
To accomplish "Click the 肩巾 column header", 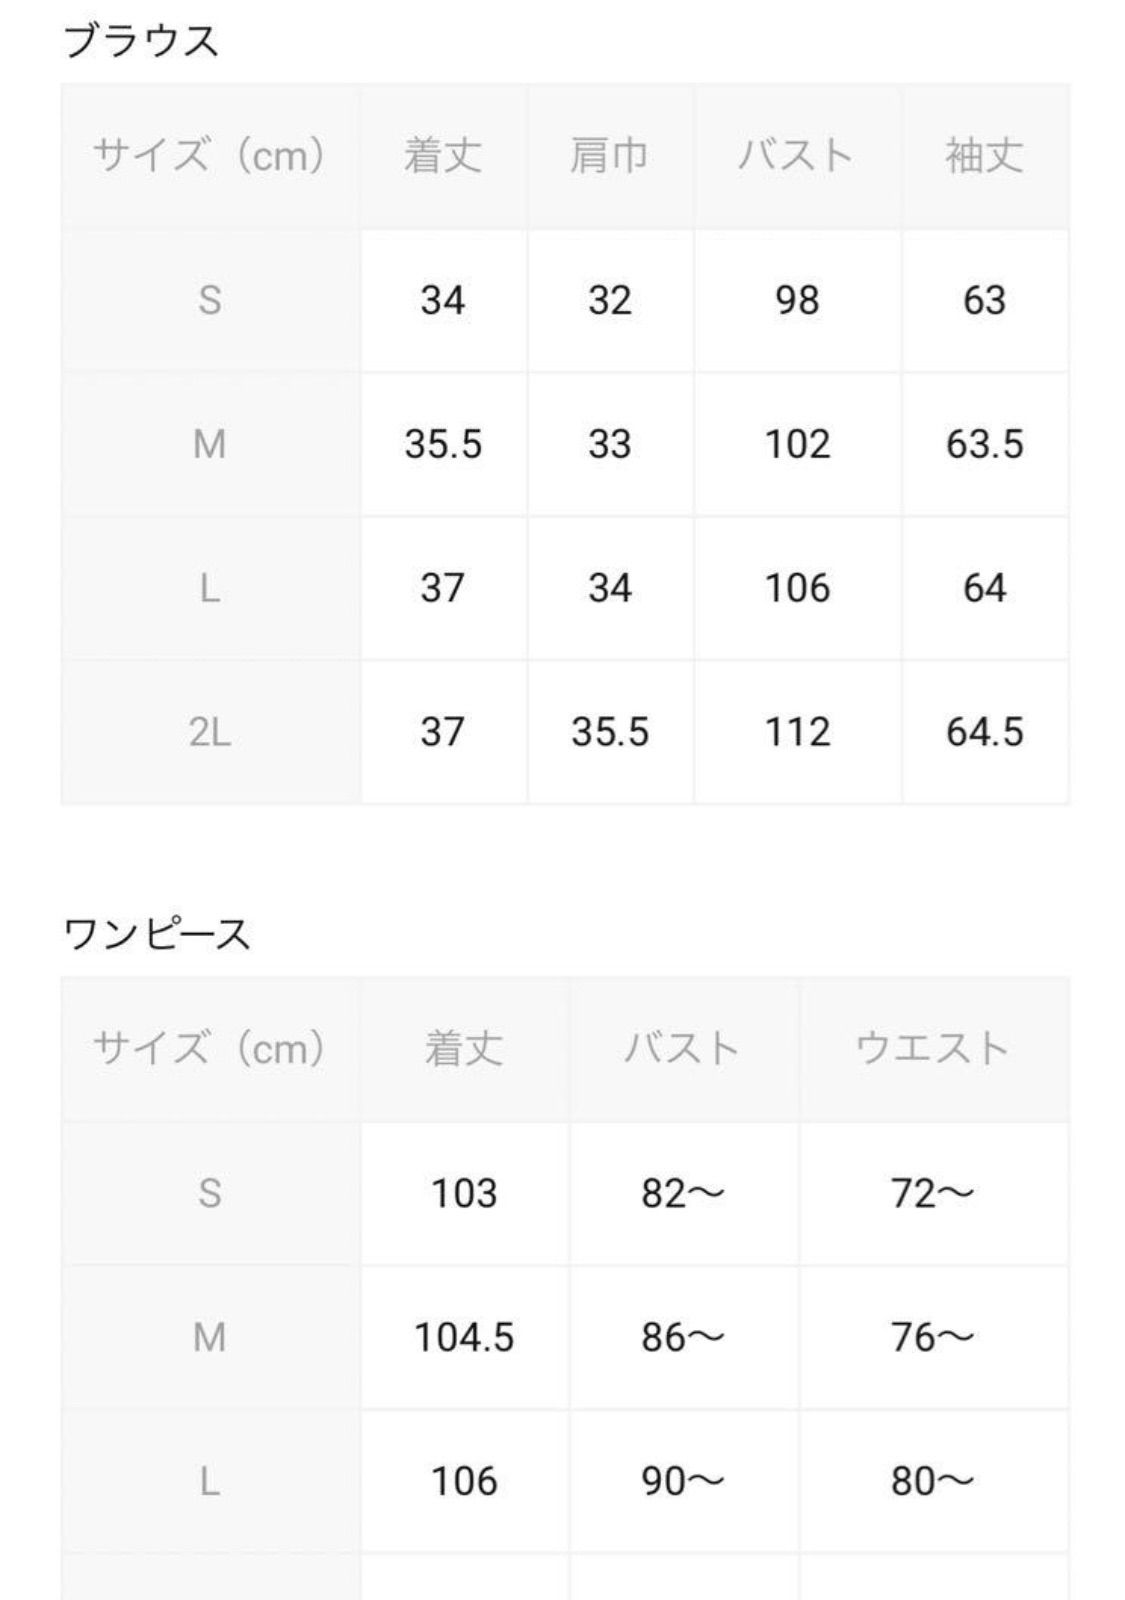I will [x=609, y=156].
